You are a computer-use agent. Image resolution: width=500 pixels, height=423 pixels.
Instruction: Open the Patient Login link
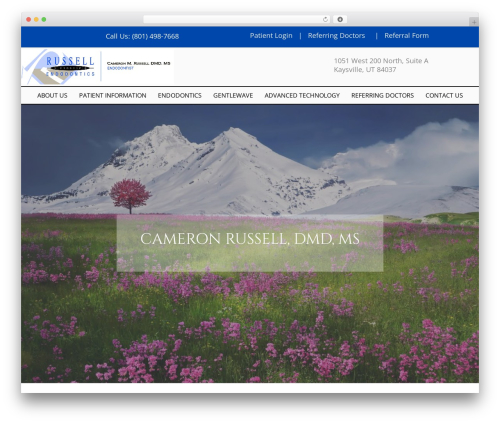point(271,36)
